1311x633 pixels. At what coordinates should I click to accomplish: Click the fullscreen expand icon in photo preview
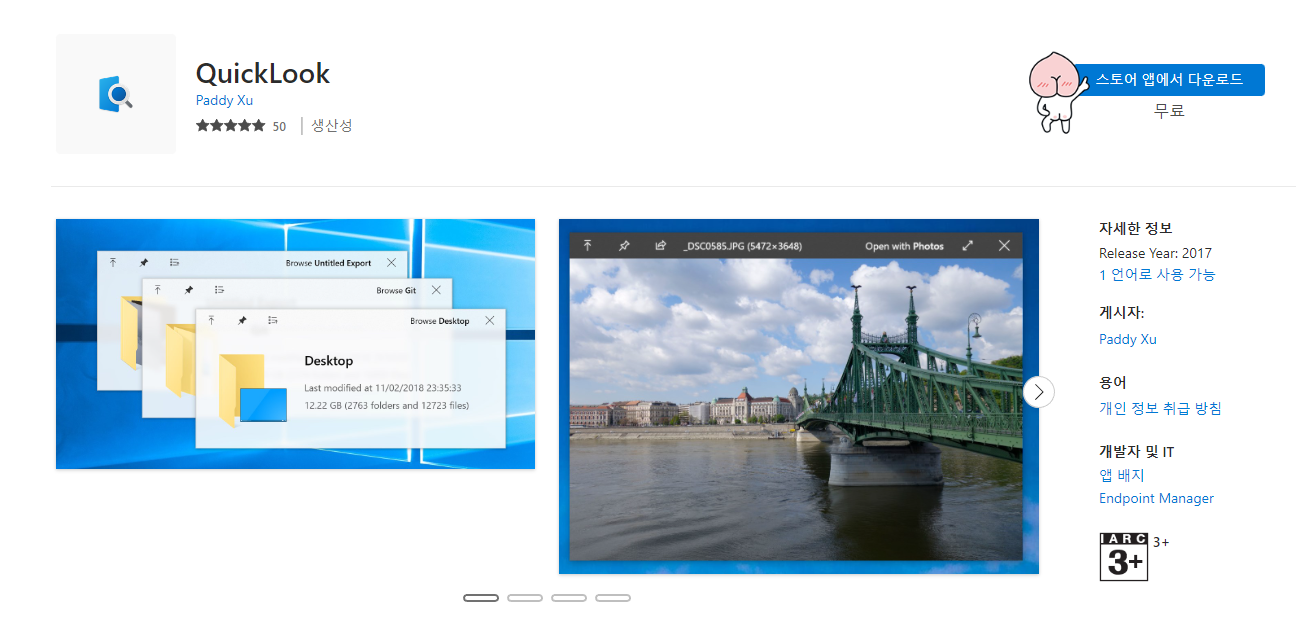pyautogui.click(x=967, y=245)
